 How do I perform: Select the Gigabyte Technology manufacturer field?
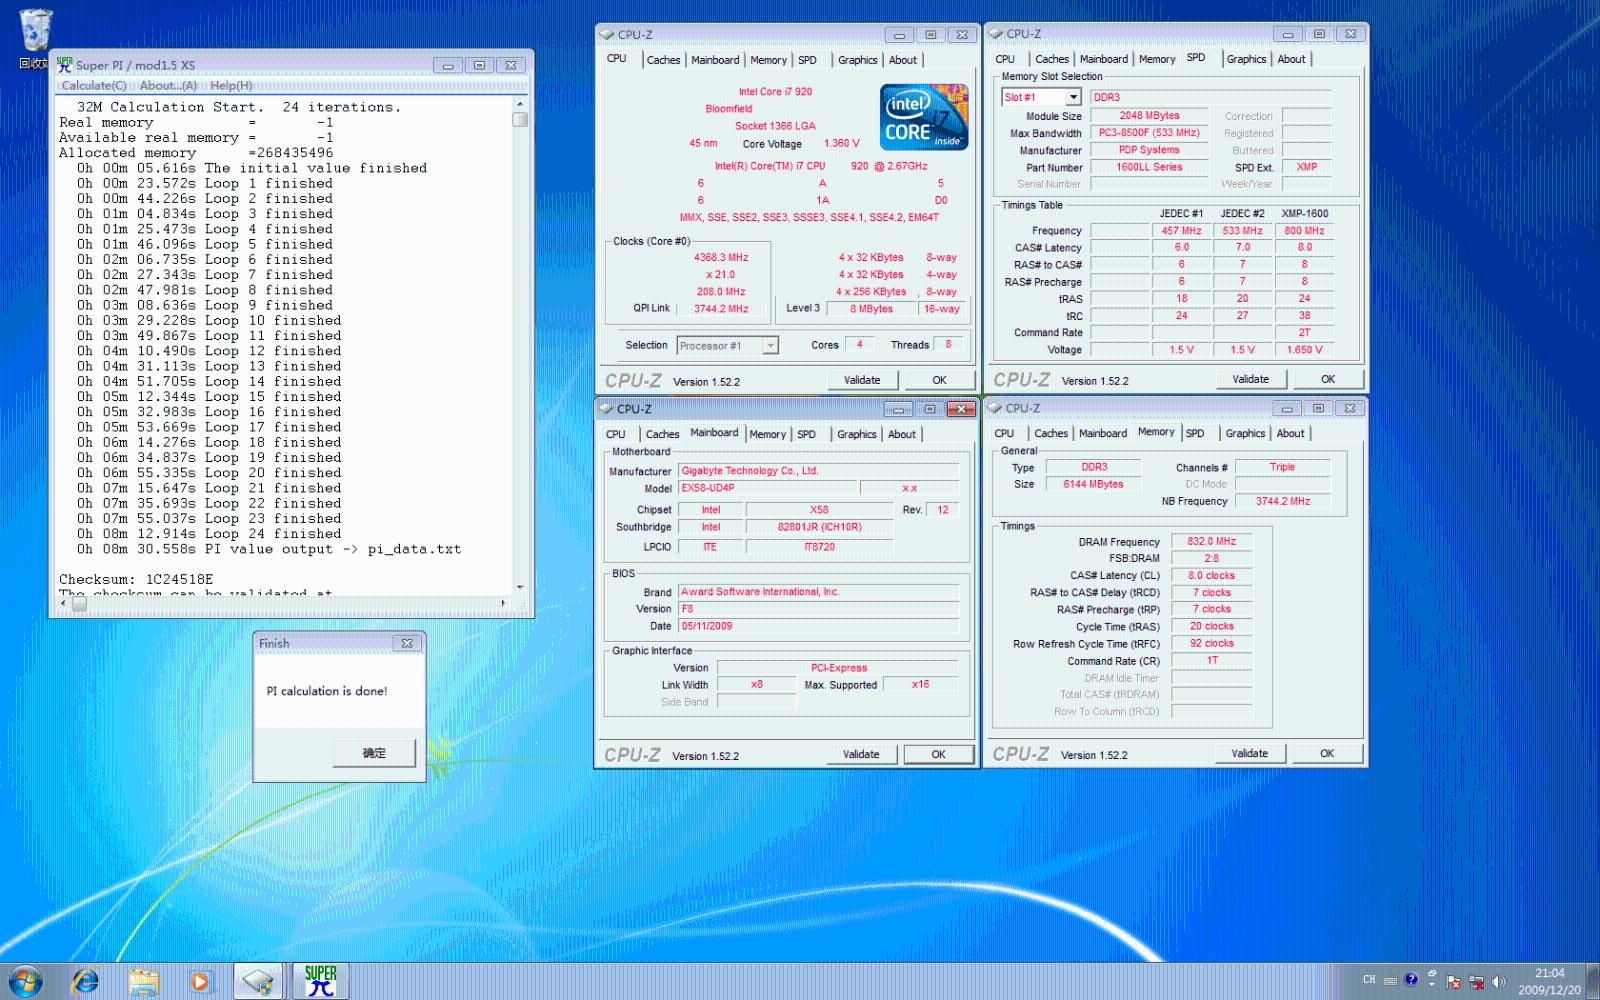coord(818,470)
